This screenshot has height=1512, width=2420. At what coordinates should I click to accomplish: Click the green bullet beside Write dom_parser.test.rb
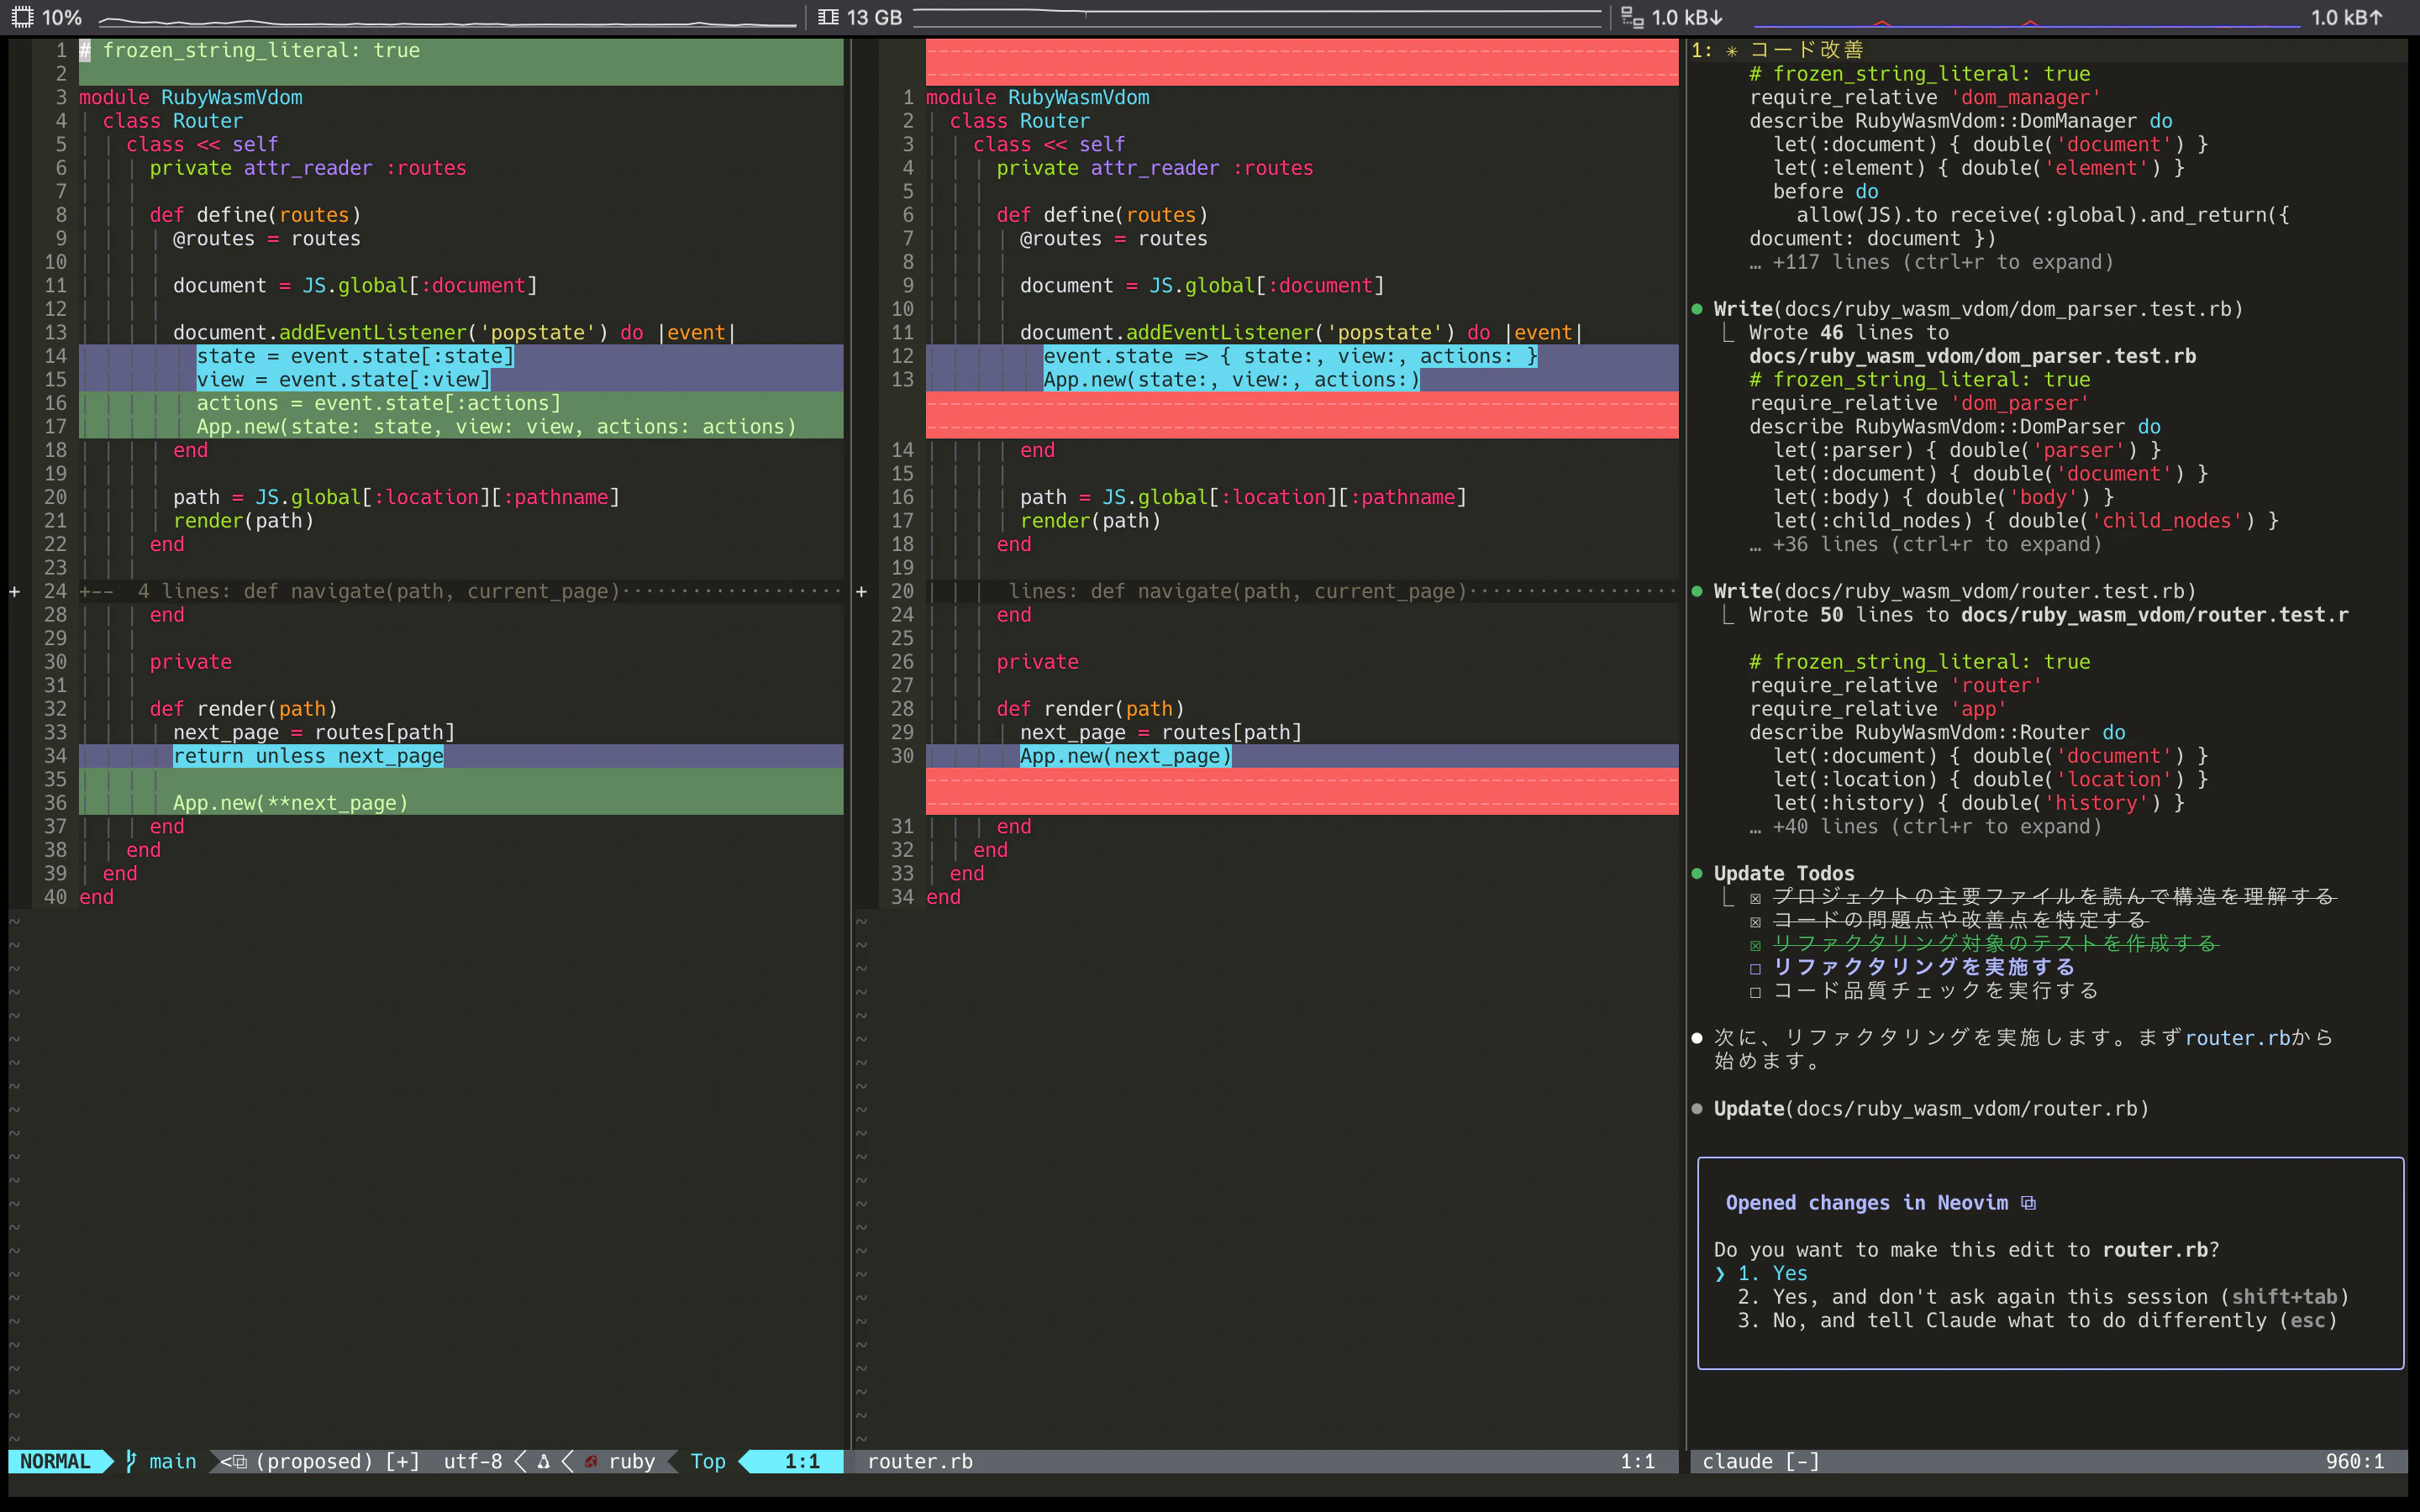[1697, 309]
